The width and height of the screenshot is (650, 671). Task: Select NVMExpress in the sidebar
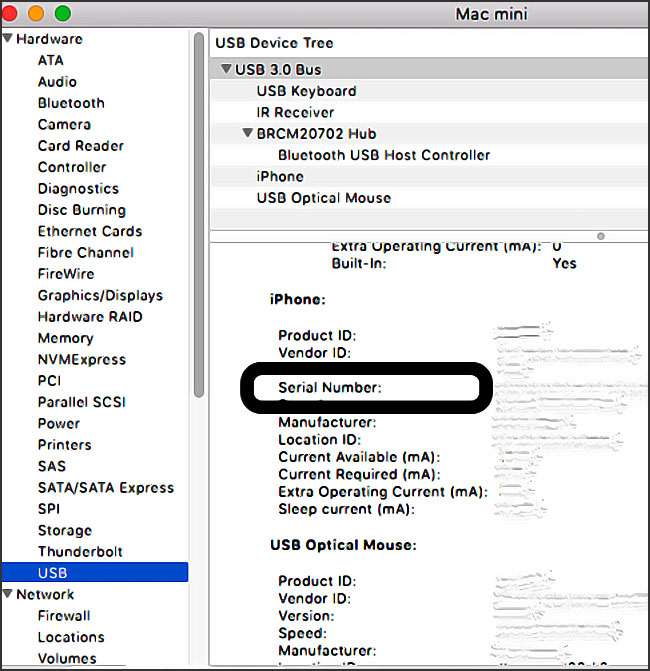[82, 359]
